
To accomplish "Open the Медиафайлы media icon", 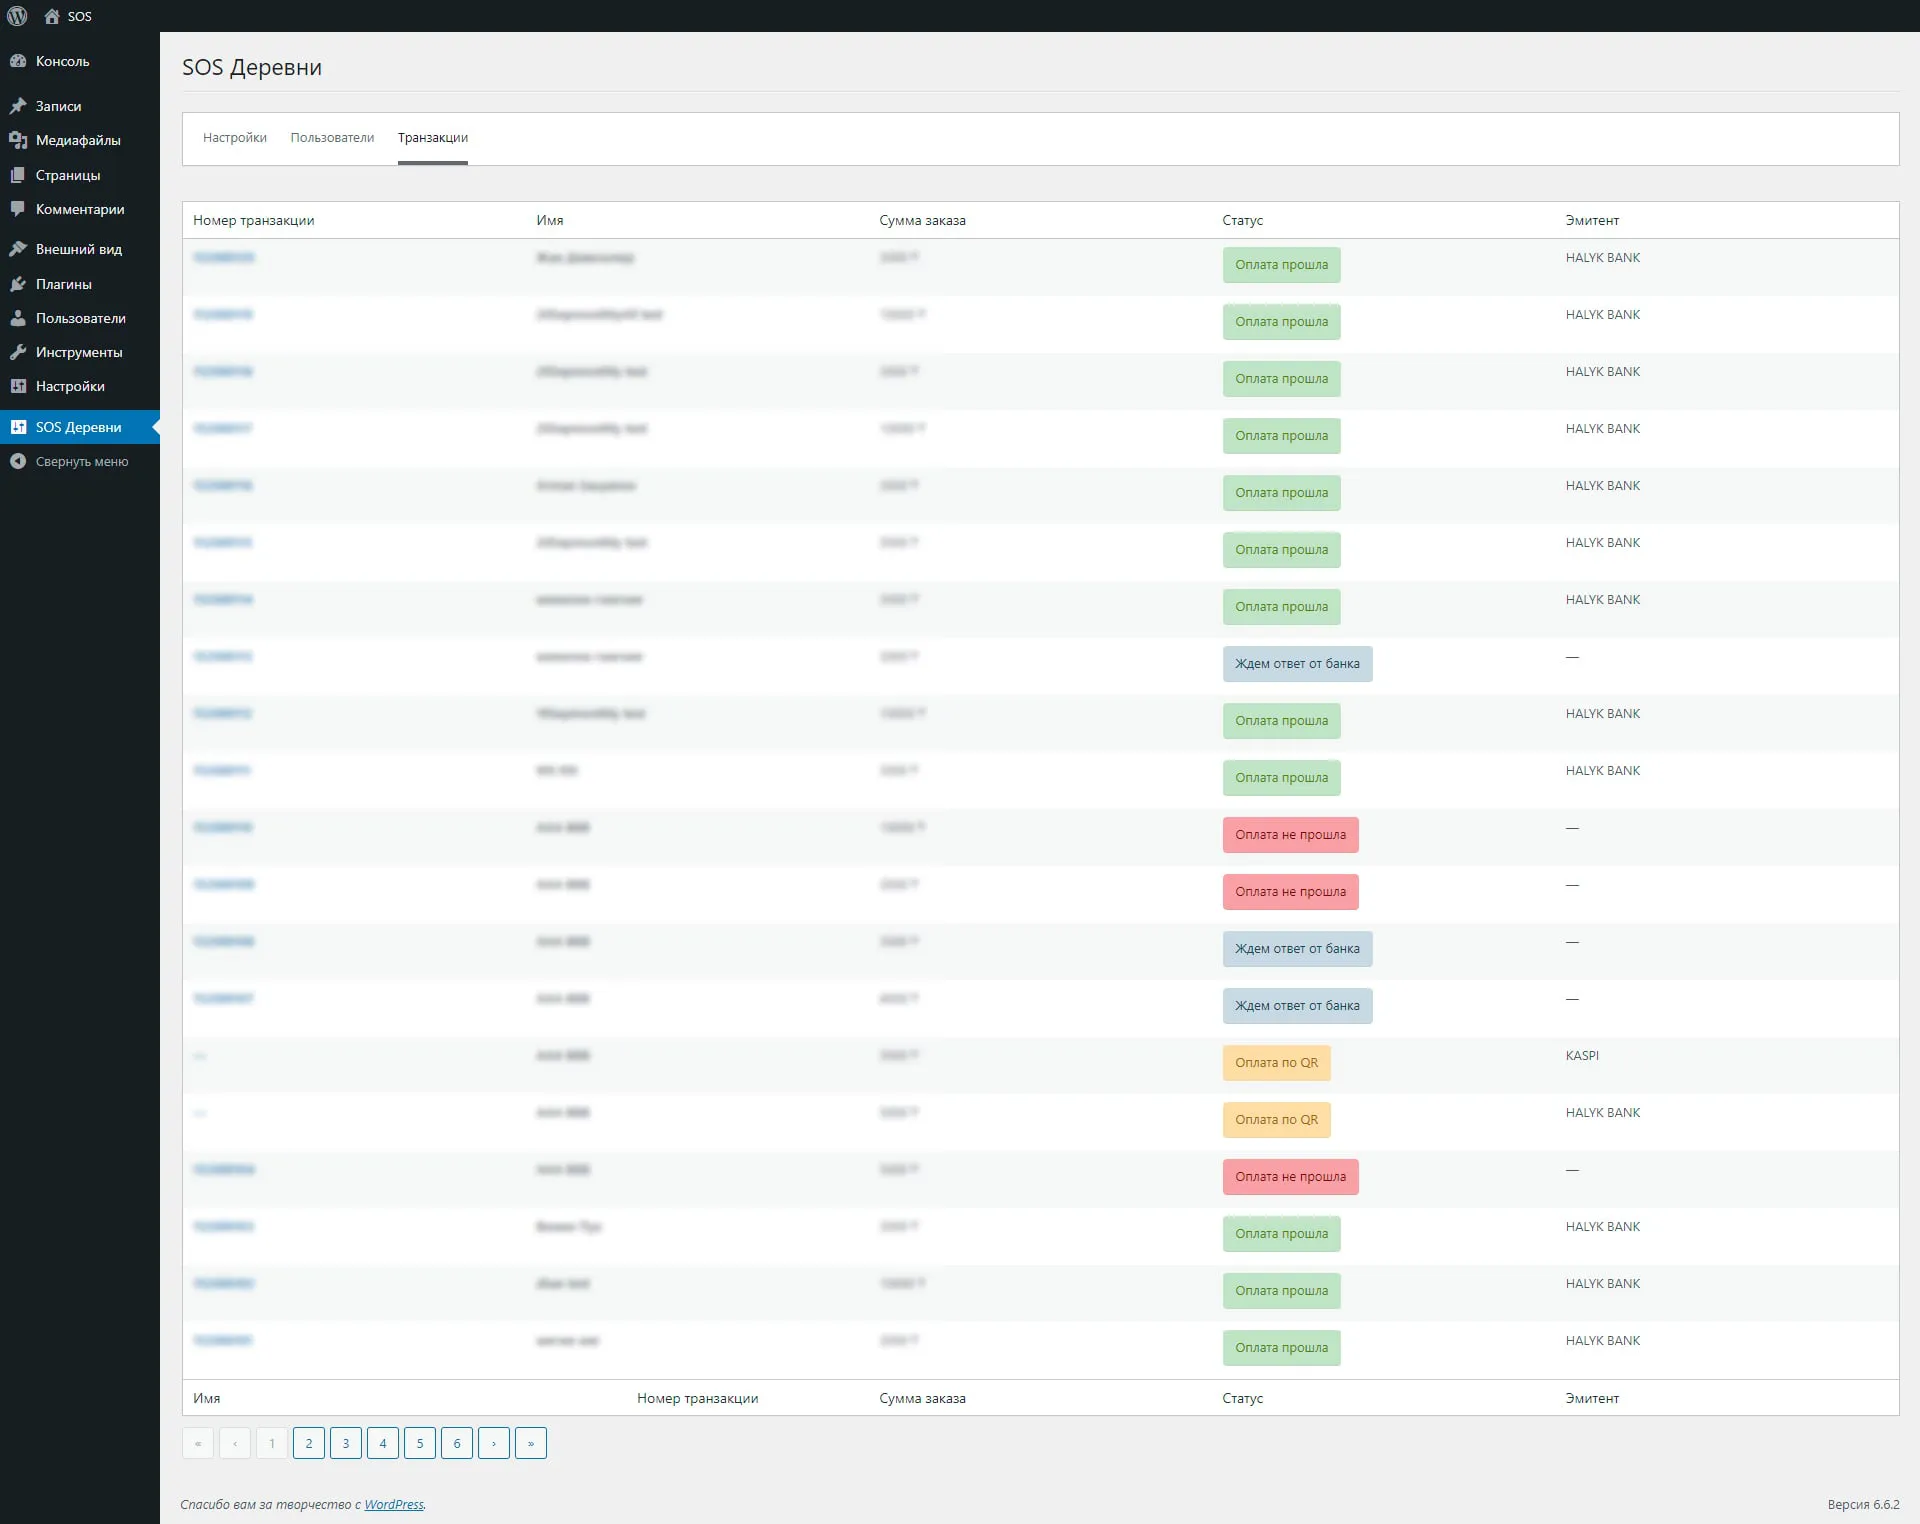I will coord(18,140).
